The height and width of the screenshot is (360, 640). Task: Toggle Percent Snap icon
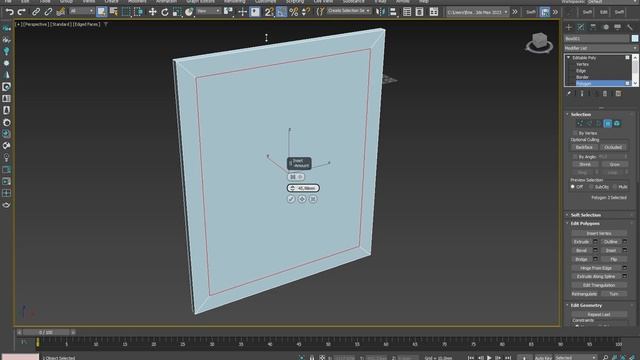click(293, 12)
